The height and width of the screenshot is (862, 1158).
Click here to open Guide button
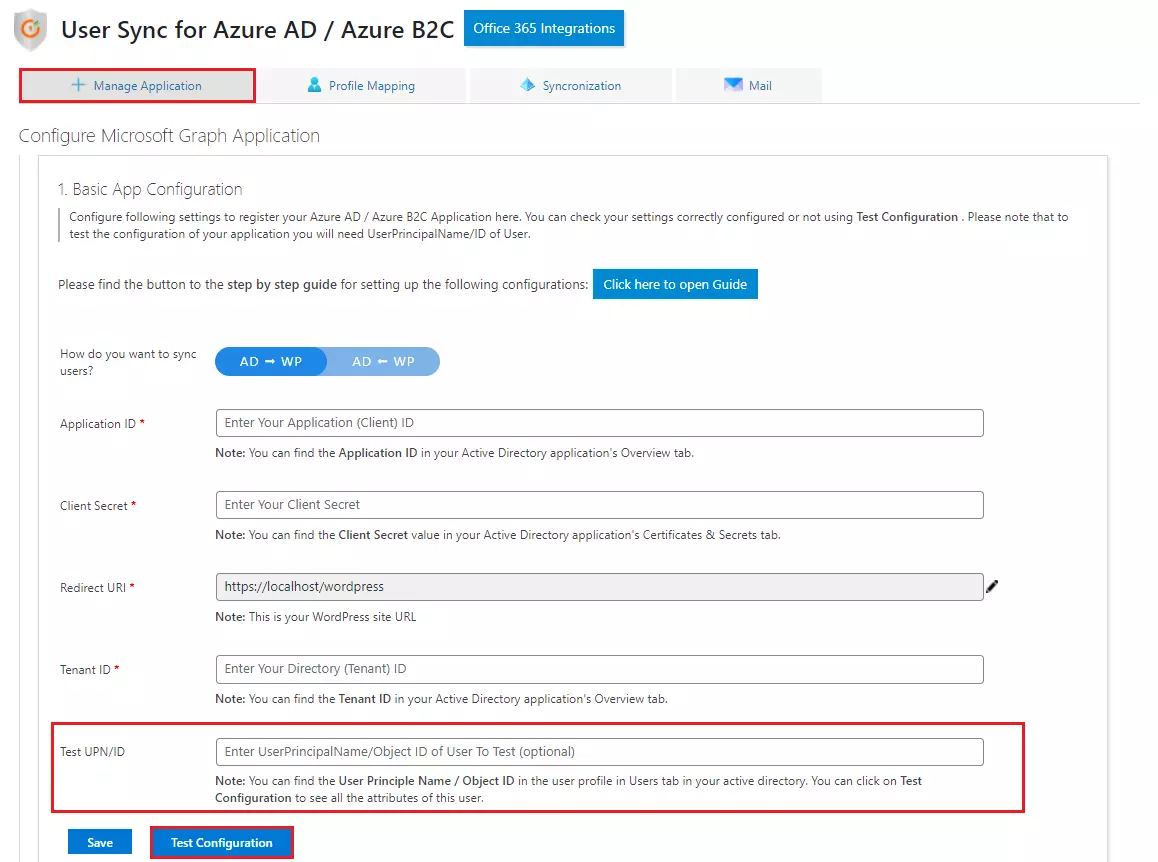tap(675, 284)
